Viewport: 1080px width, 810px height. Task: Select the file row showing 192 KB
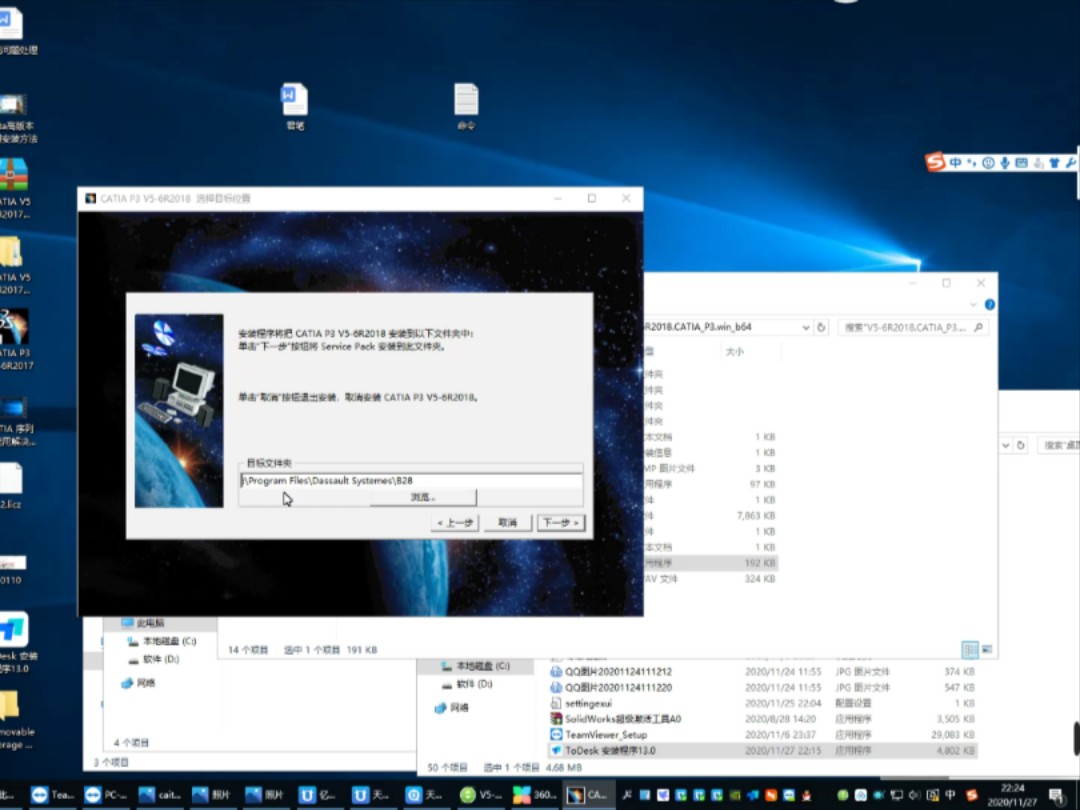coord(709,563)
